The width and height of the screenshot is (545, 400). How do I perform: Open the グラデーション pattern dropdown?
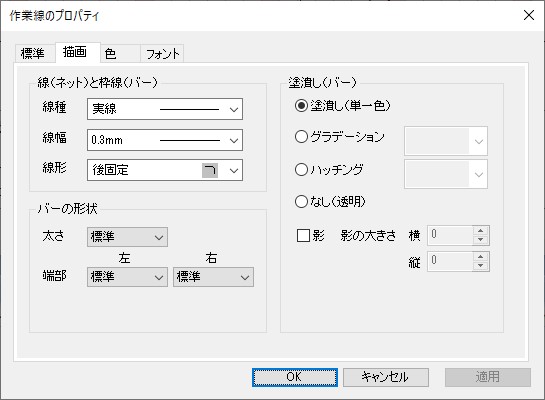[x=446, y=141]
